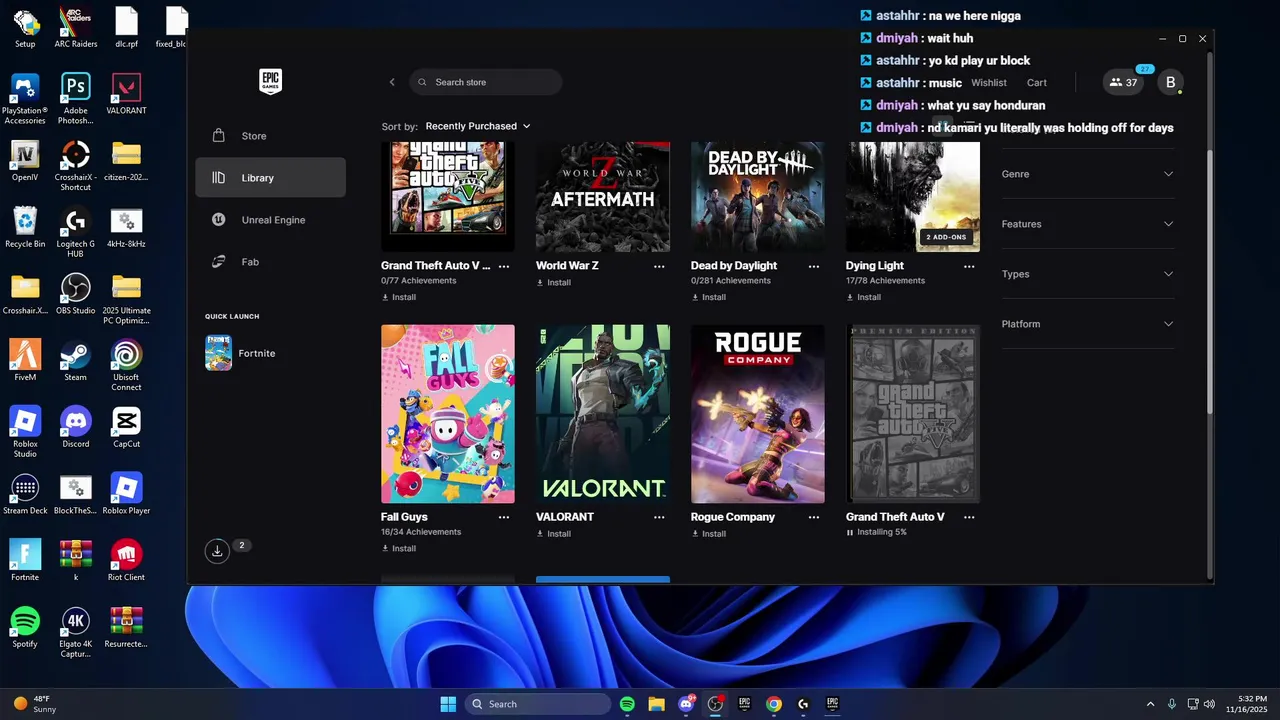The width and height of the screenshot is (1280, 720).
Task: Go back using the launcher back arrow
Action: [392, 82]
